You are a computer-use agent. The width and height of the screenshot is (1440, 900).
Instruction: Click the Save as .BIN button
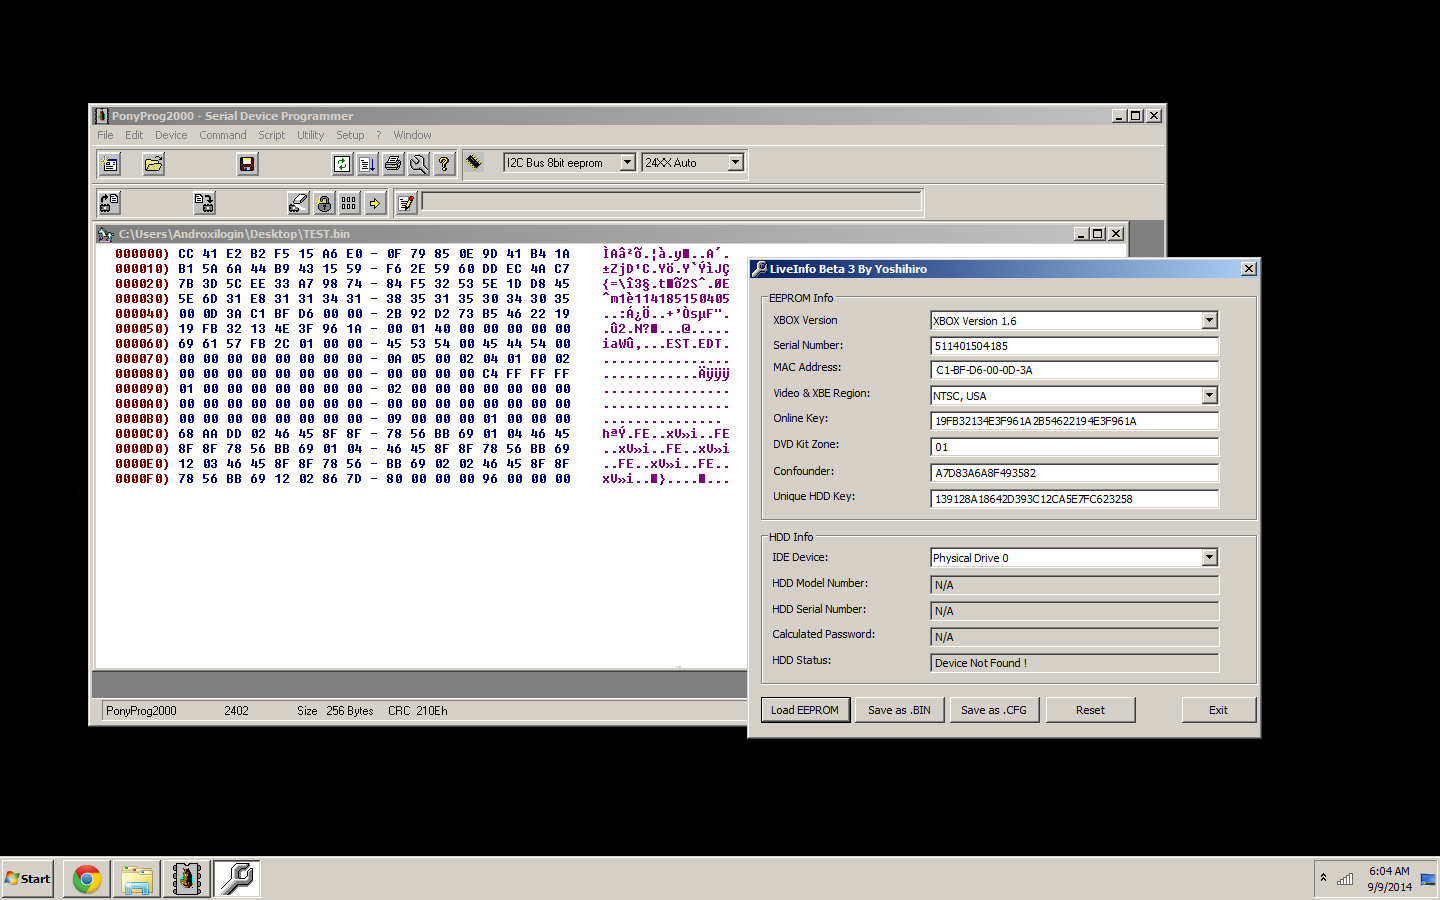click(x=899, y=710)
